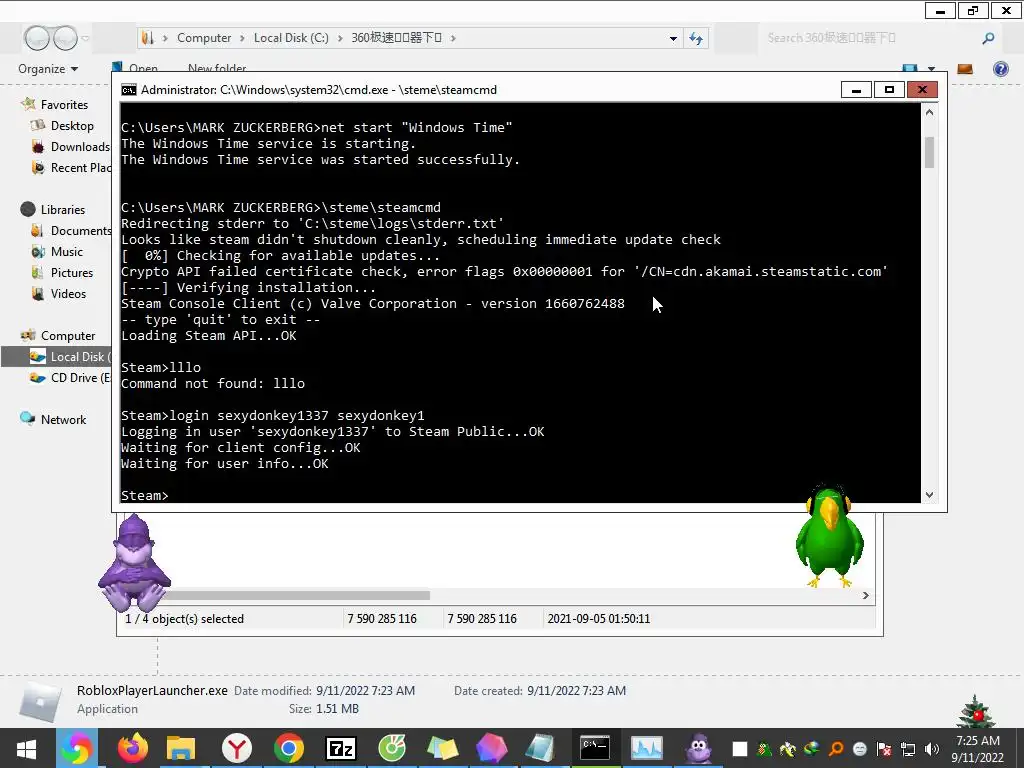Click the Explorer search input field

(x=869, y=38)
